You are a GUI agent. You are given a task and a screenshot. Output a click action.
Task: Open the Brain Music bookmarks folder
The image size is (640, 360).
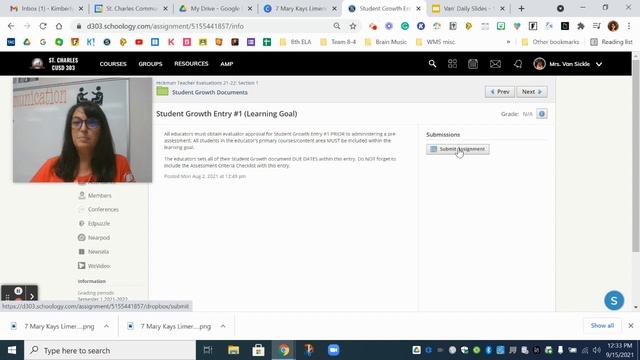386,42
